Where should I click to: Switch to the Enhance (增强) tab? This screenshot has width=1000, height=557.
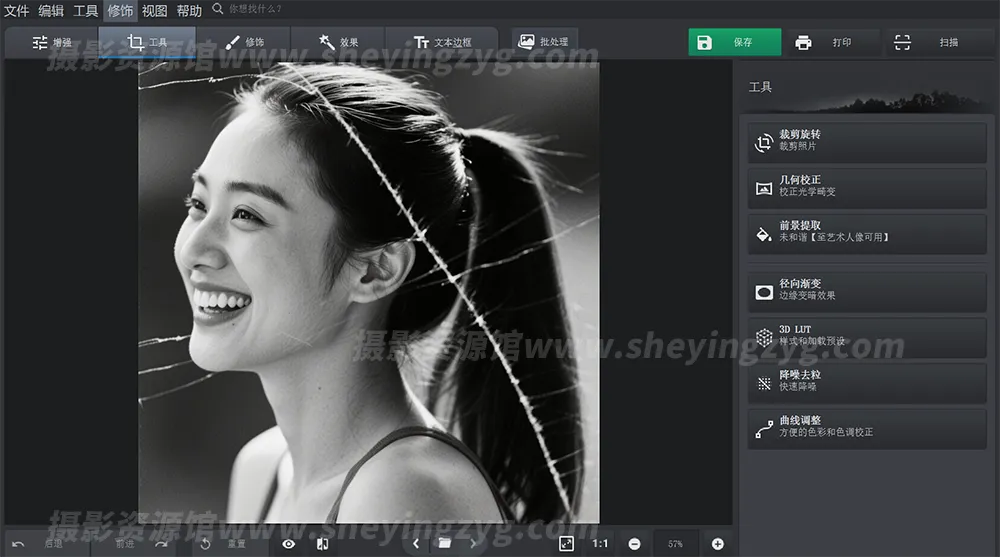click(x=52, y=43)
